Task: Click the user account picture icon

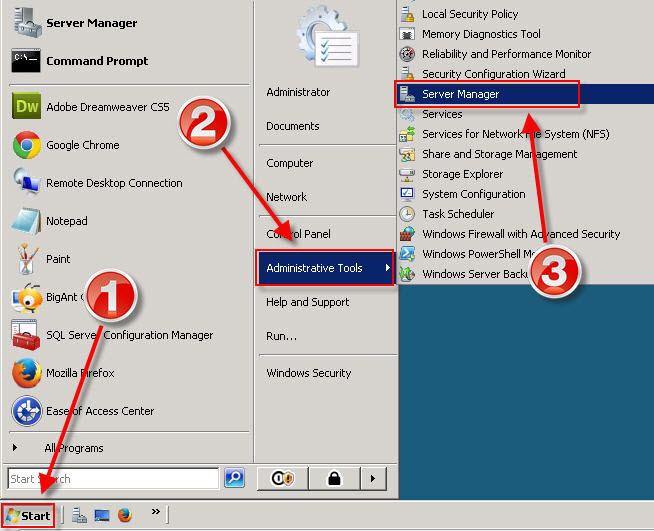Action: [x=328, y=35]
